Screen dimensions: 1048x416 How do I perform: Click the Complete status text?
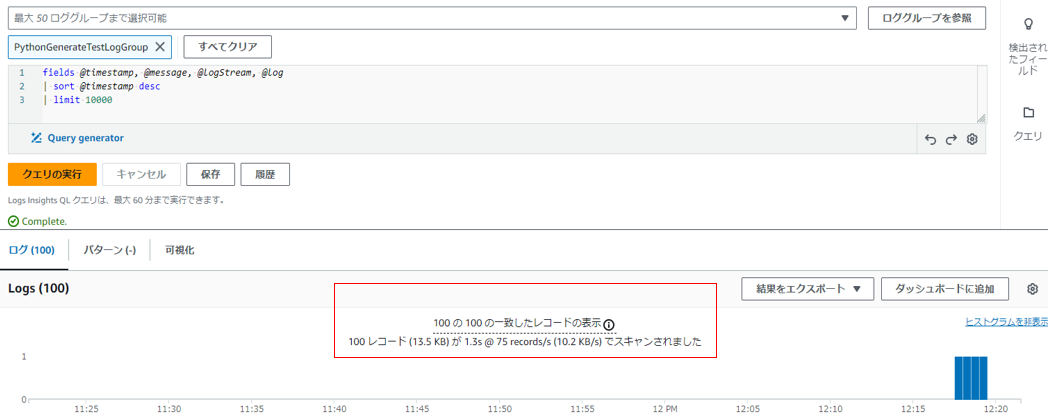pyautogui.click(x=44, y=221)
